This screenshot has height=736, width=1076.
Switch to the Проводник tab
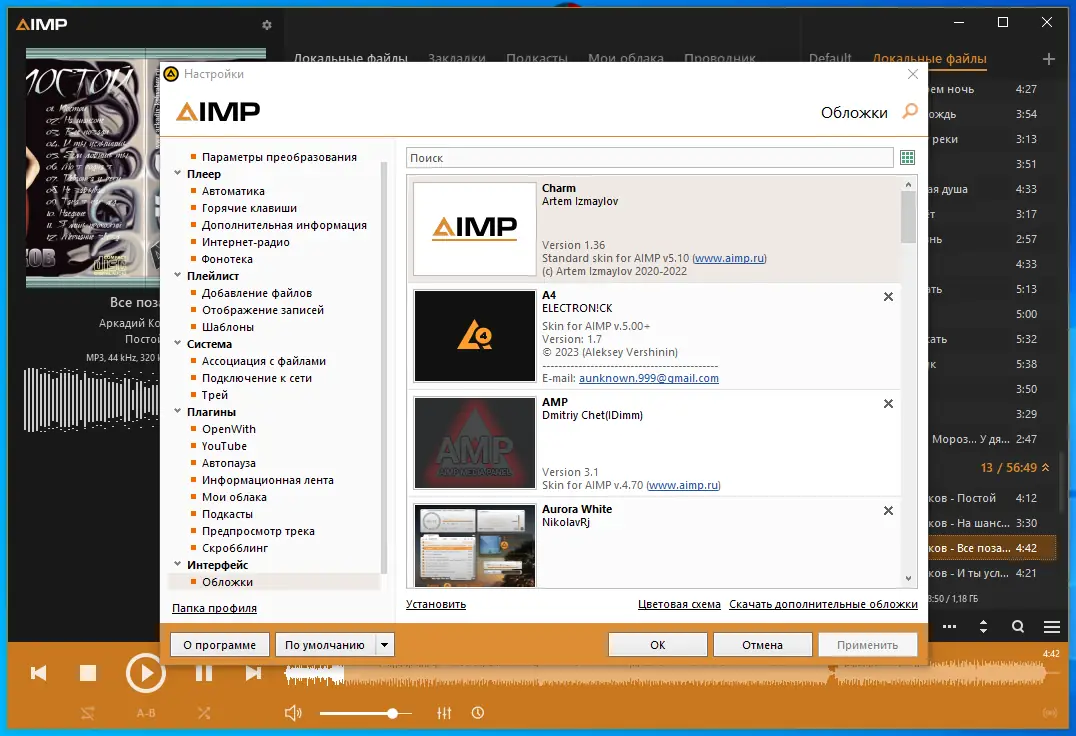720,58
